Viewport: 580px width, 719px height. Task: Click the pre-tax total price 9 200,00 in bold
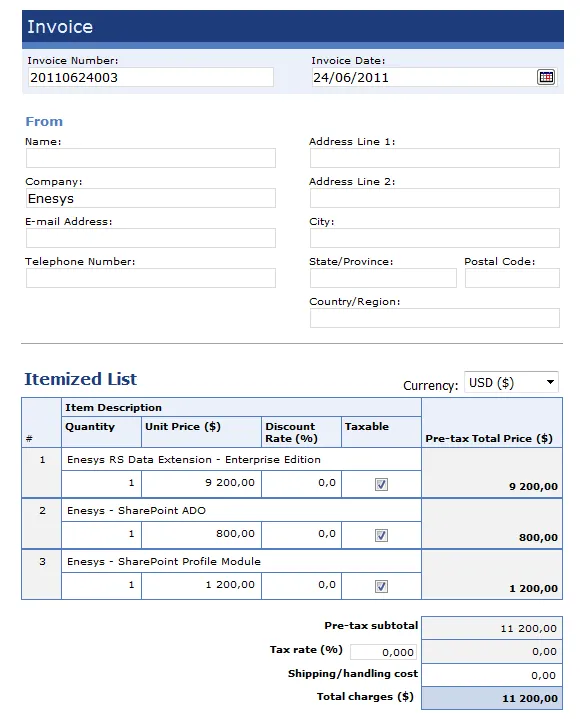(533, 487)
